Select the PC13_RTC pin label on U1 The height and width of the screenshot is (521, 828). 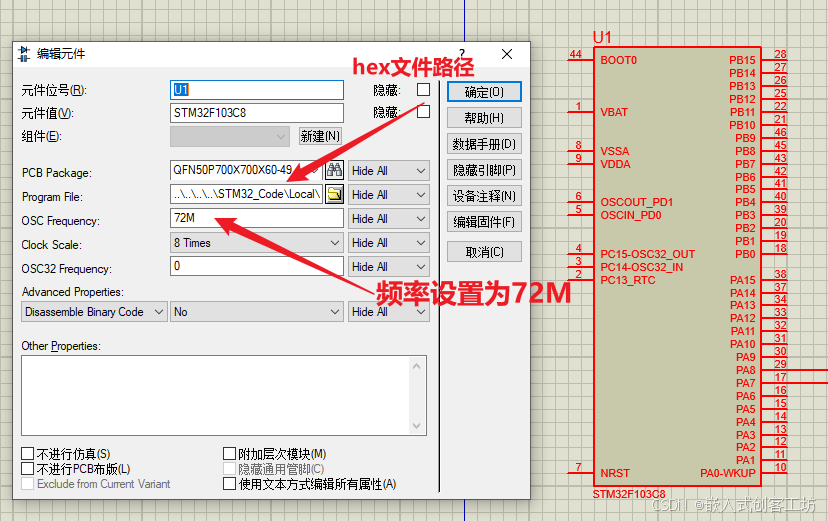[627, 280]
